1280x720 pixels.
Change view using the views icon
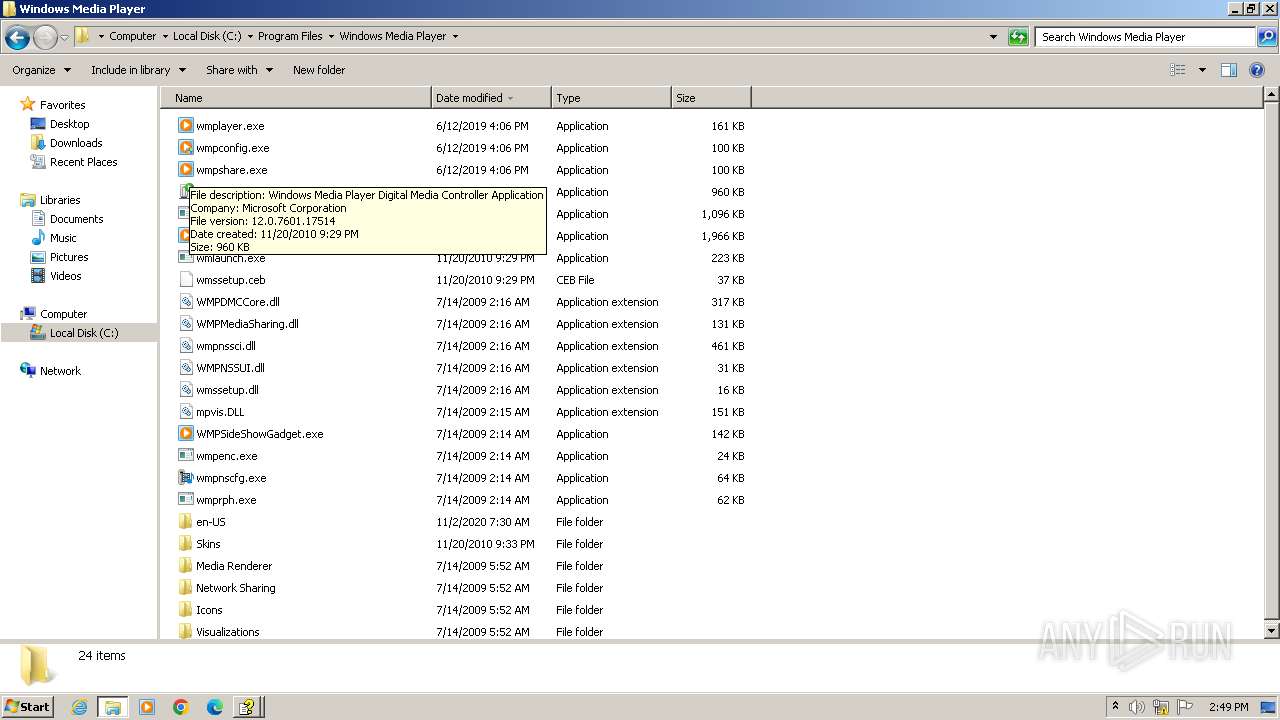pos(1178,70)
